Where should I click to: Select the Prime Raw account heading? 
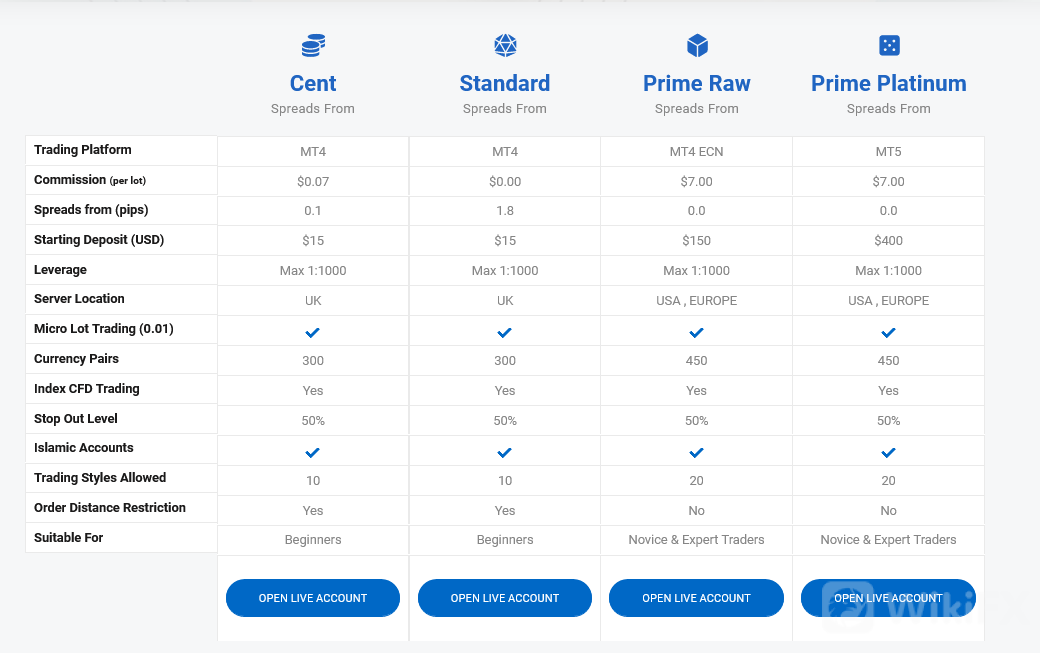(x=697, y=83)
